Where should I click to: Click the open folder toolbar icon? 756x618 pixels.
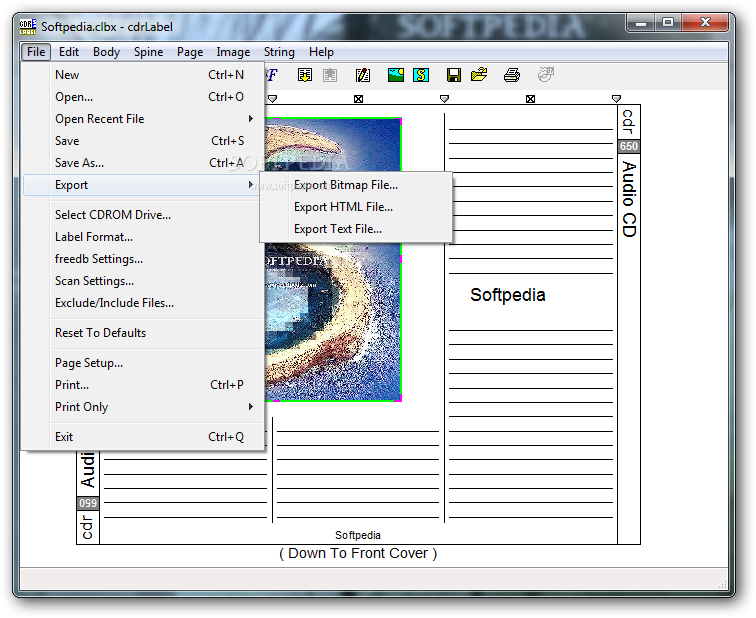479,75
